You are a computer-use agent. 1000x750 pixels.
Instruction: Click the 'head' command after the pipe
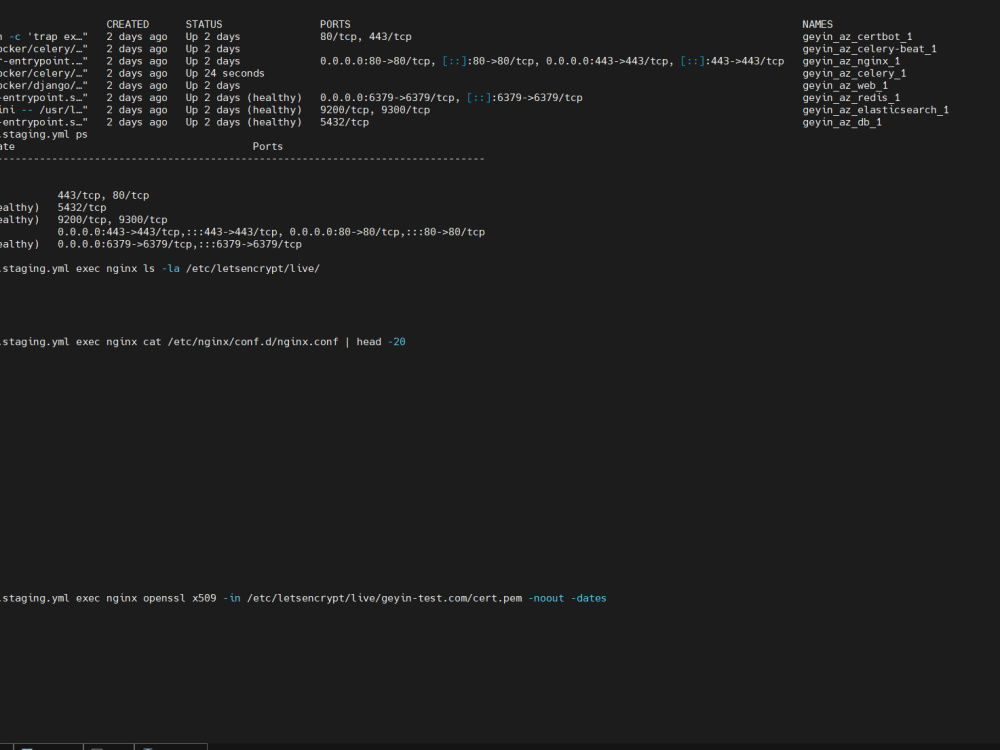[369, 342]
